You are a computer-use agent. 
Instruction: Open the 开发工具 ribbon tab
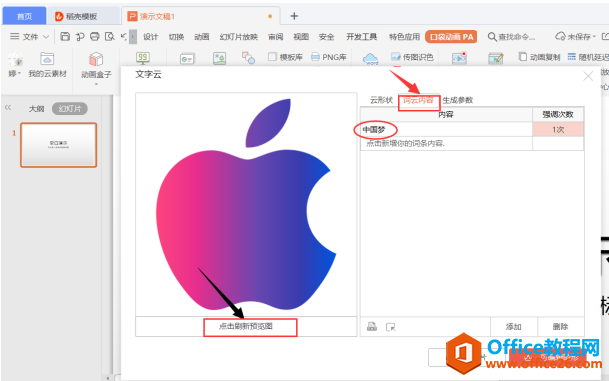(362, 37)
